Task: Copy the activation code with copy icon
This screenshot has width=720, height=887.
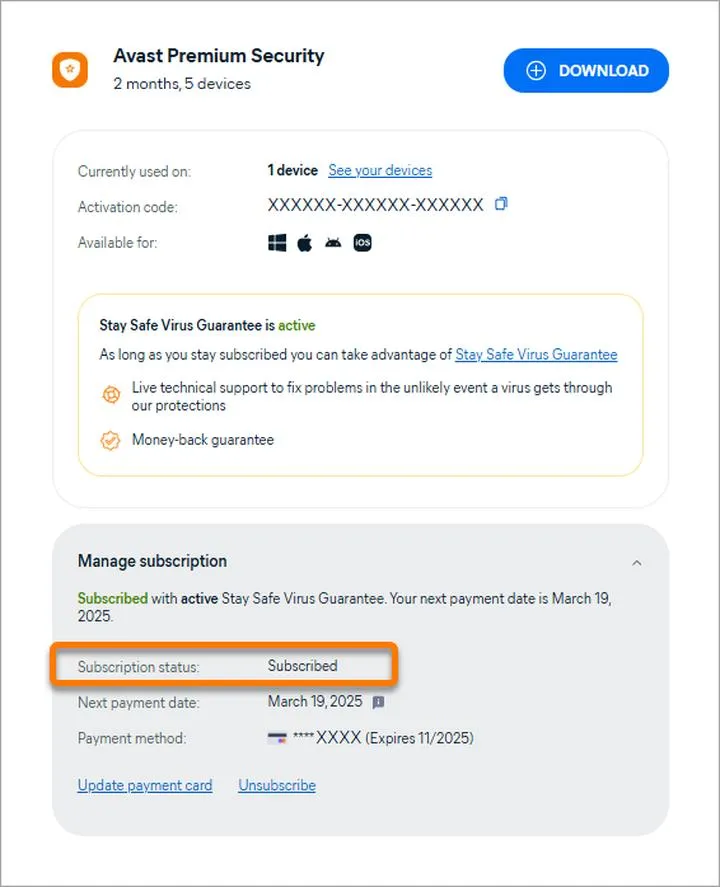Action: coord(501,204)
